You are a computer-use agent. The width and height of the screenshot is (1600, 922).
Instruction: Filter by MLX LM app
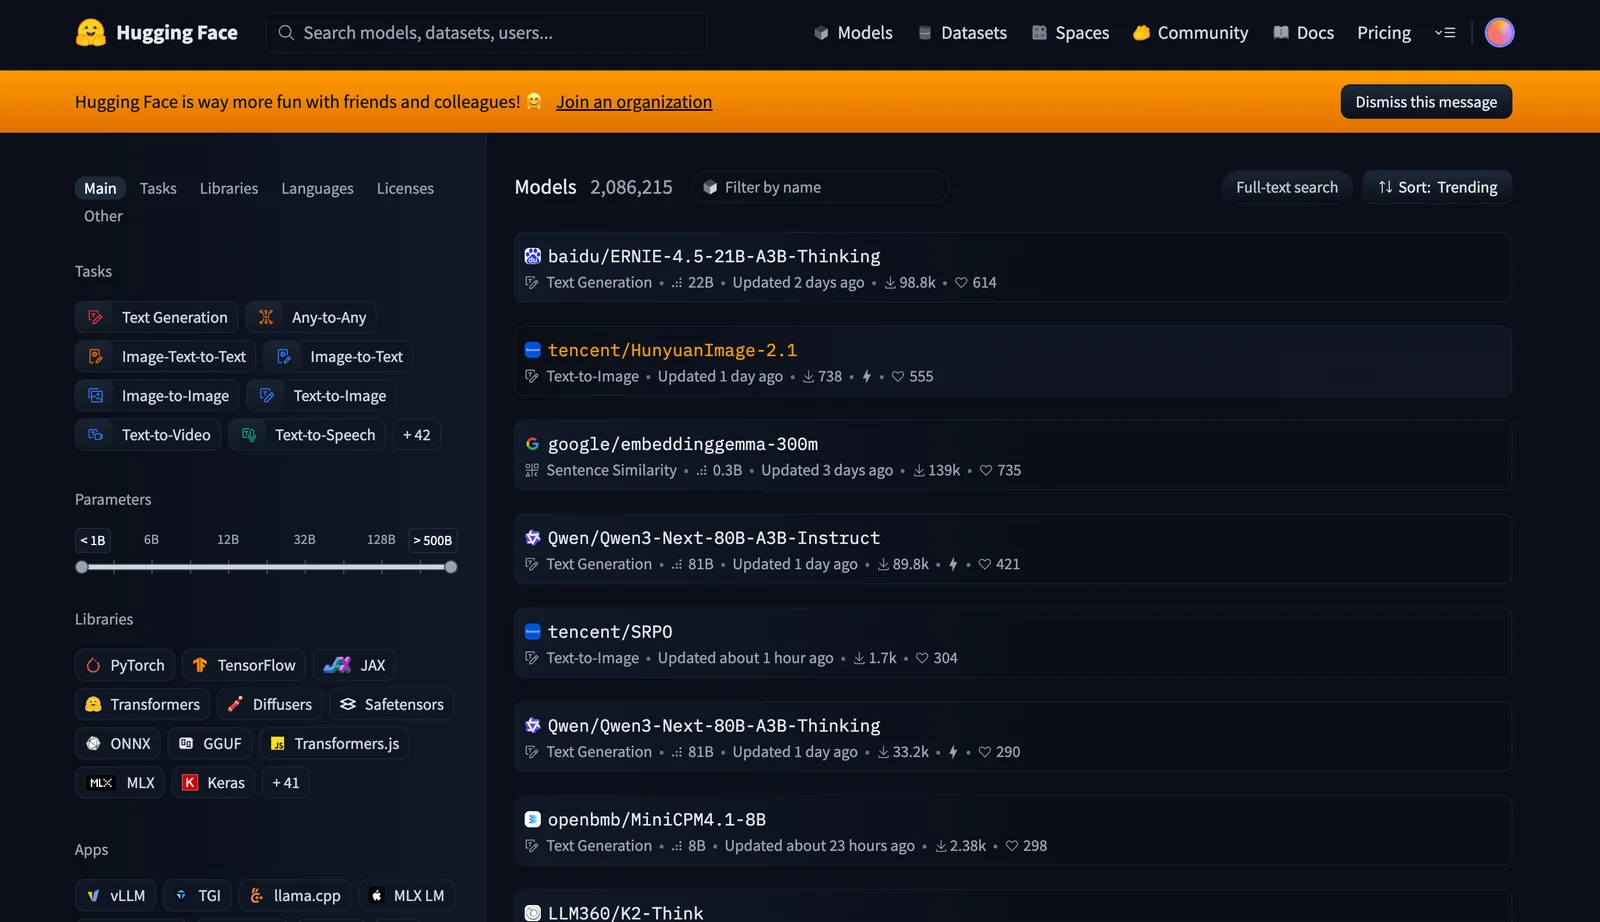[x=406, y=895]
